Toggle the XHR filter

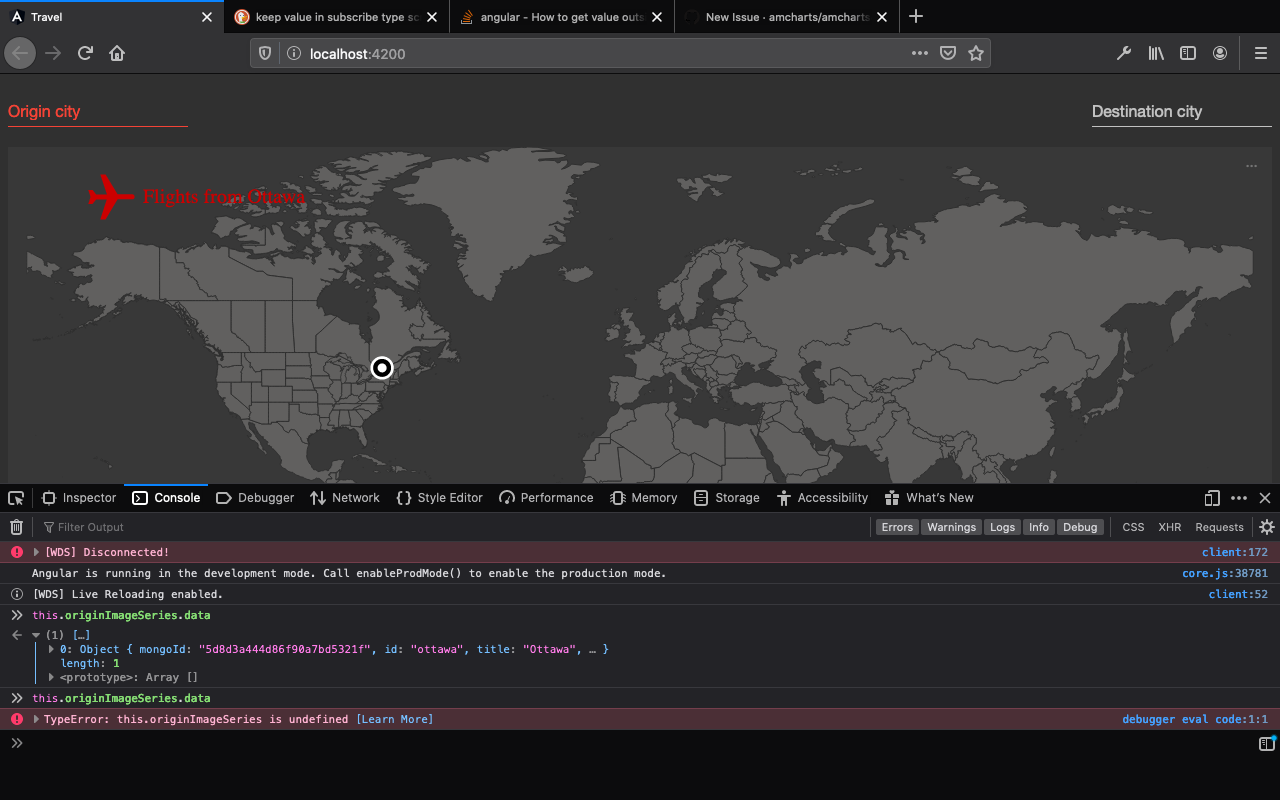[1170, 527]
